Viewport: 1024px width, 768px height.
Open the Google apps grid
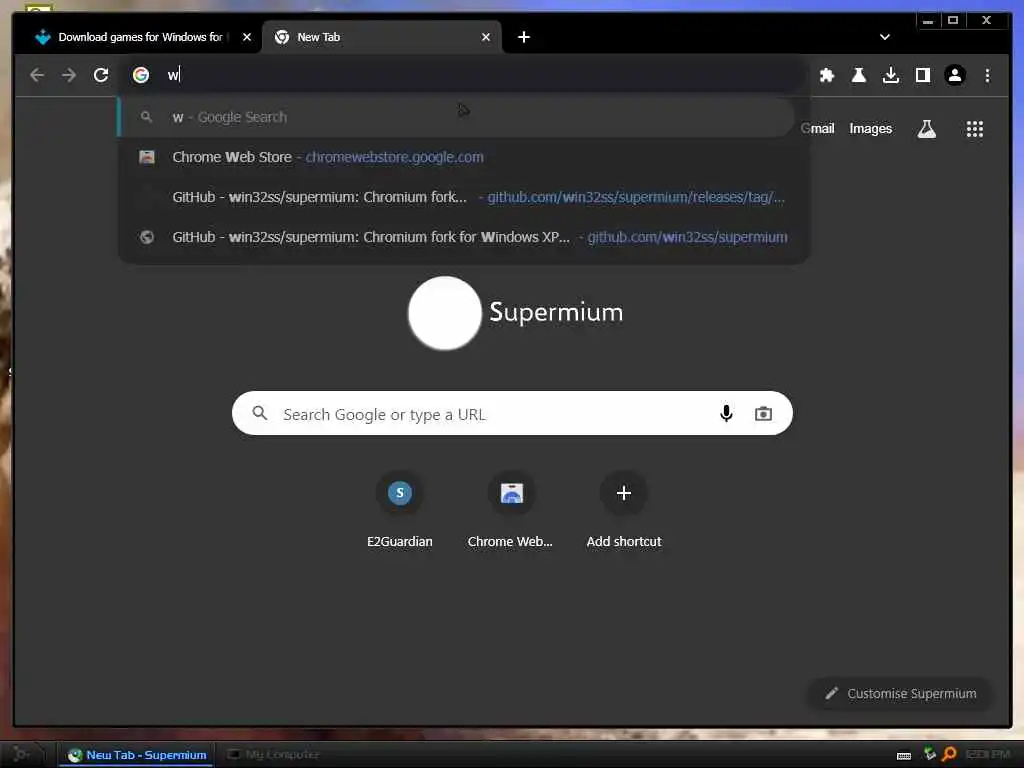coord(974,129)
